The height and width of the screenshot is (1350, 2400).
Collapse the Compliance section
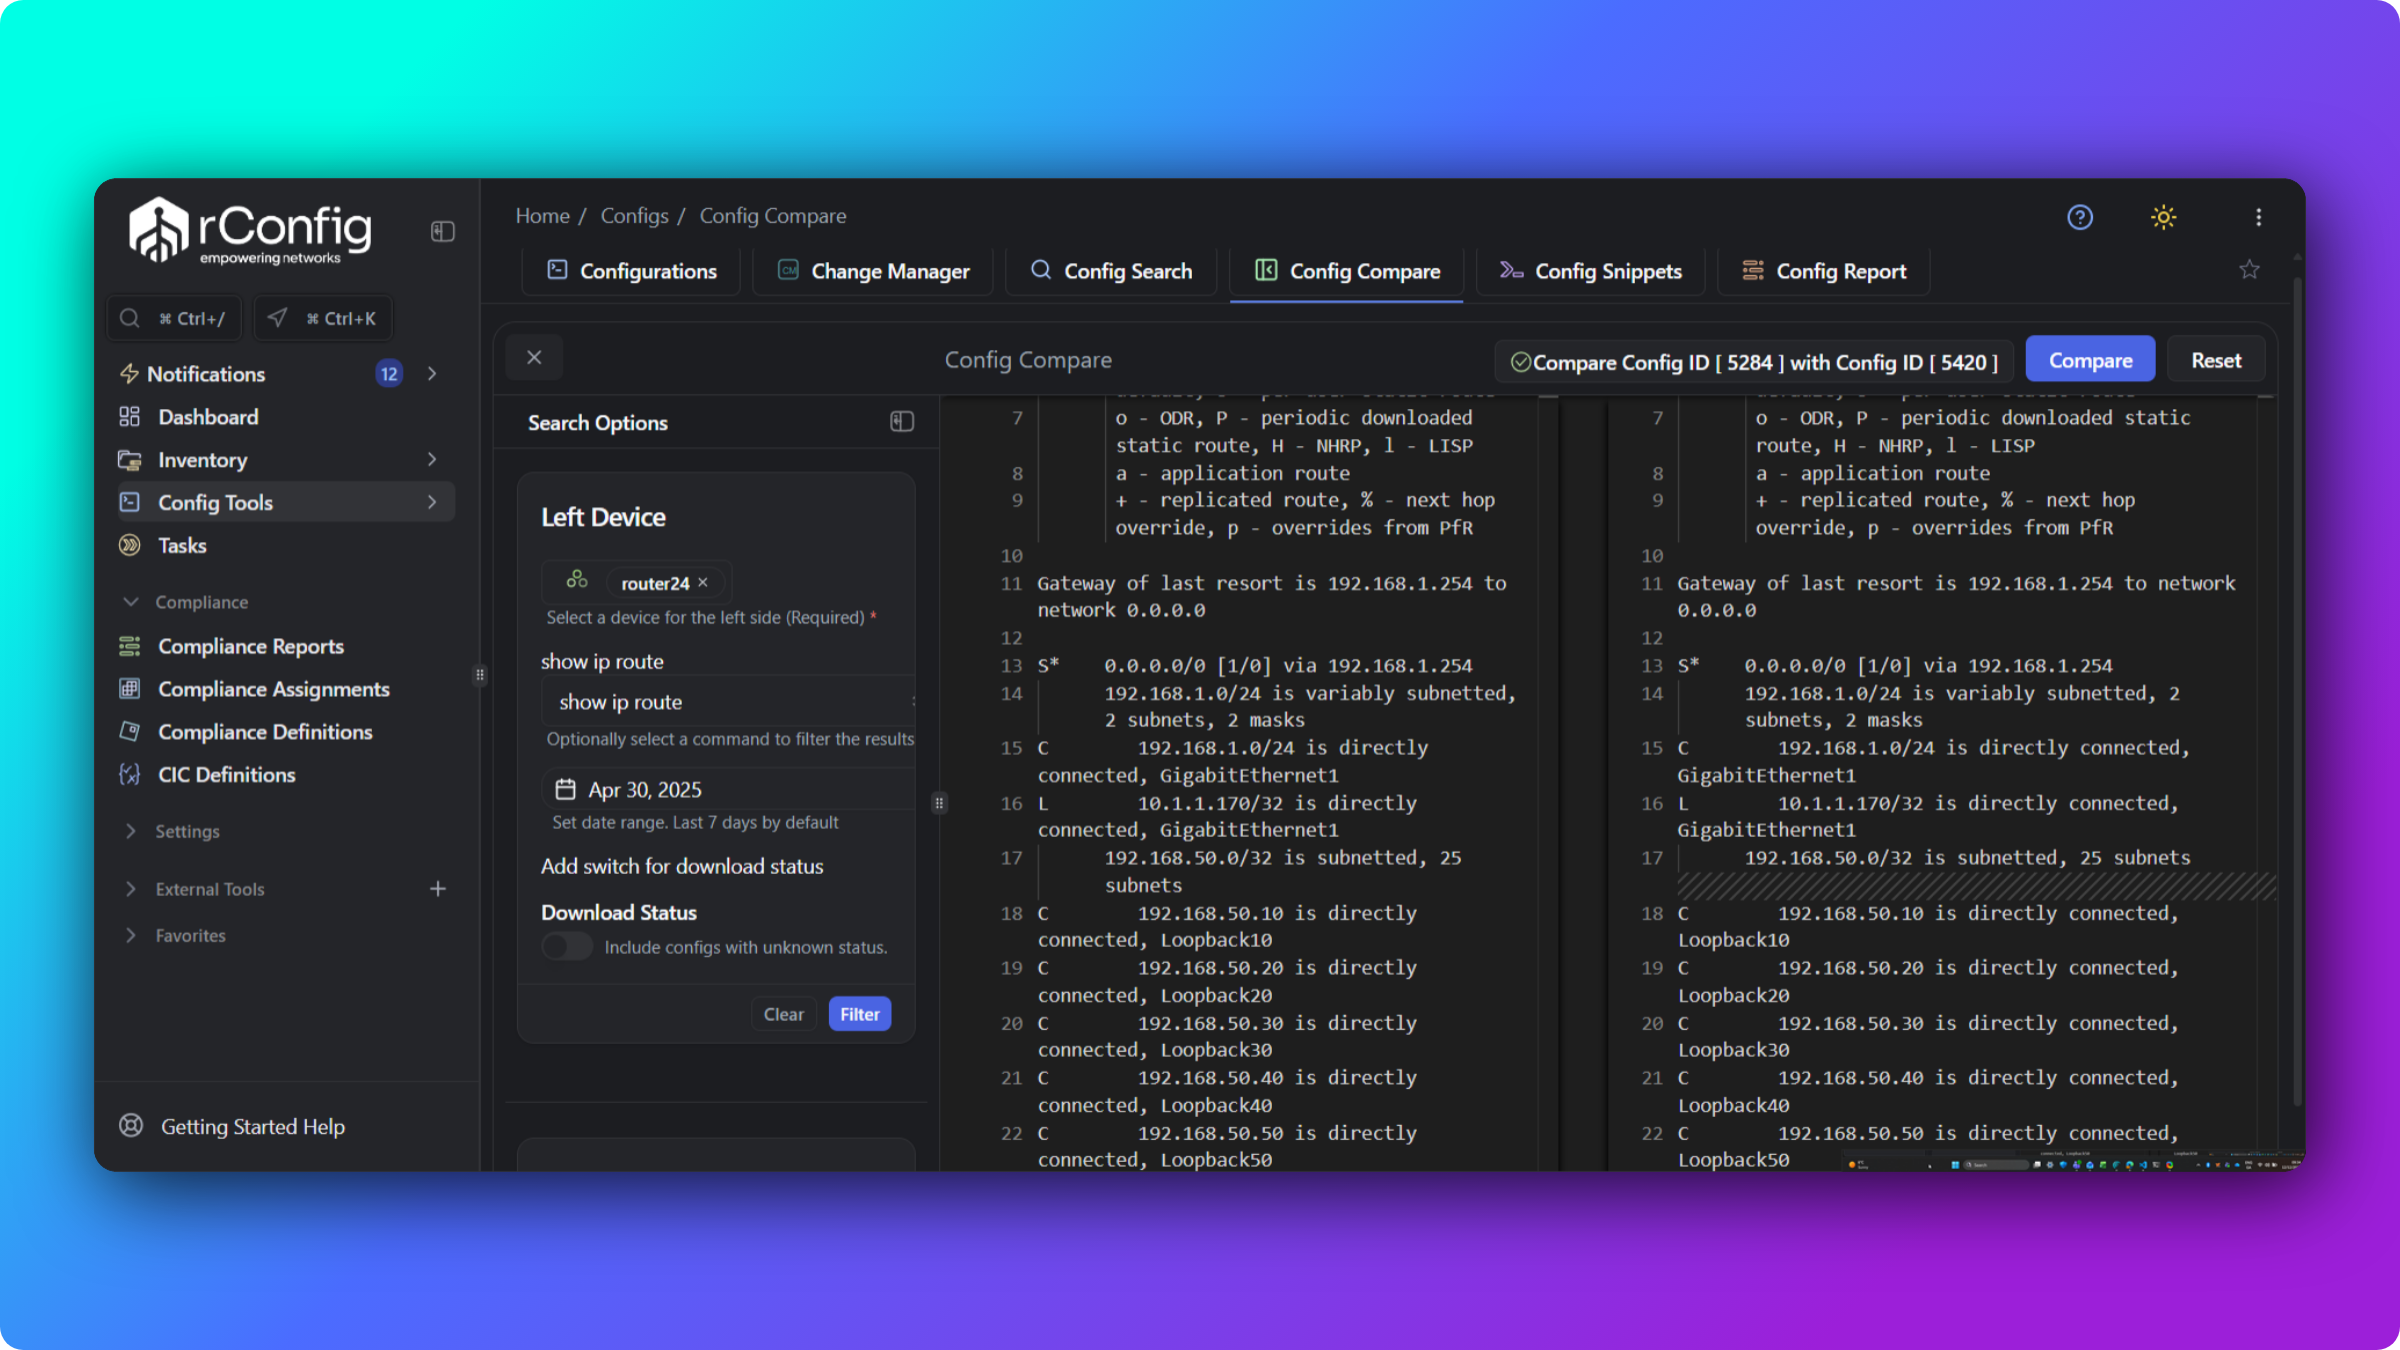pos(130,602)
